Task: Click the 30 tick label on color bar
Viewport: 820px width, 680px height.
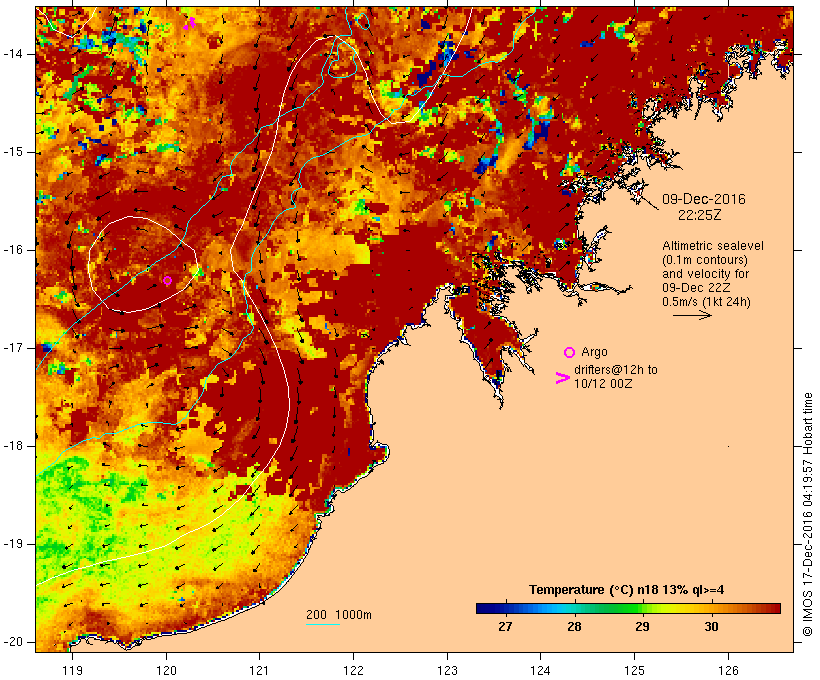Action: click(711, 626)
